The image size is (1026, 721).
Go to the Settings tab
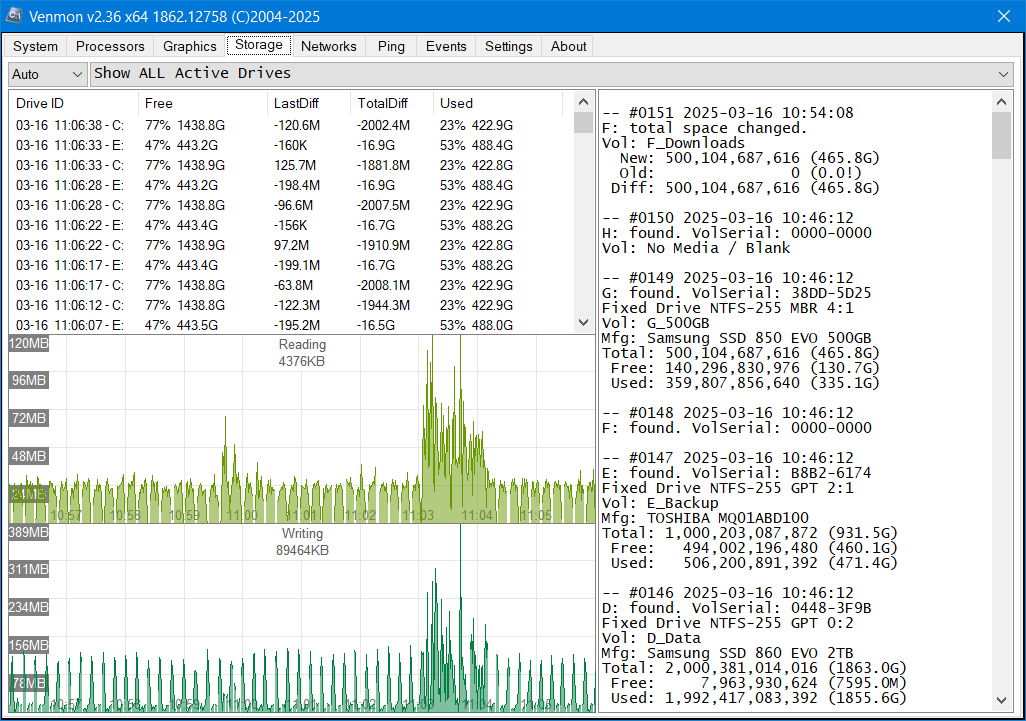(508, 46)
